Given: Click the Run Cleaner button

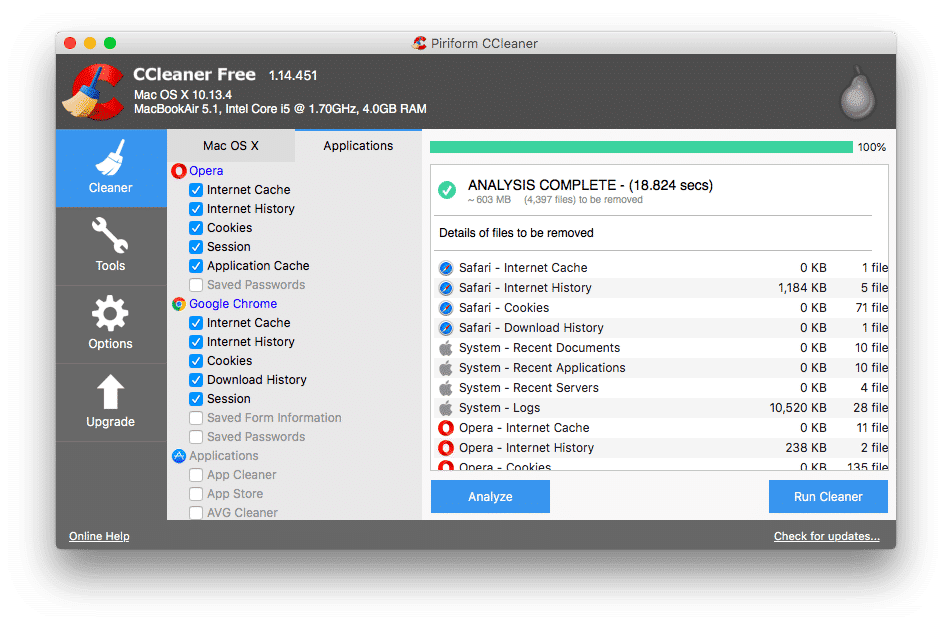Looking at the screenshot, I should coord(828,497).
